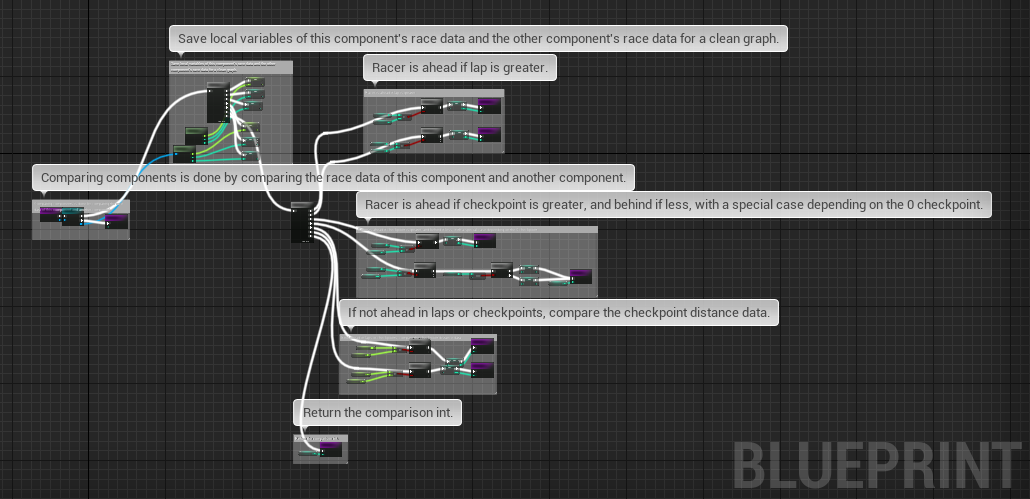Select the upper branch node in the checkpoint distance group
This screenshot has width=1030, height=499.
tap(419, 345)
